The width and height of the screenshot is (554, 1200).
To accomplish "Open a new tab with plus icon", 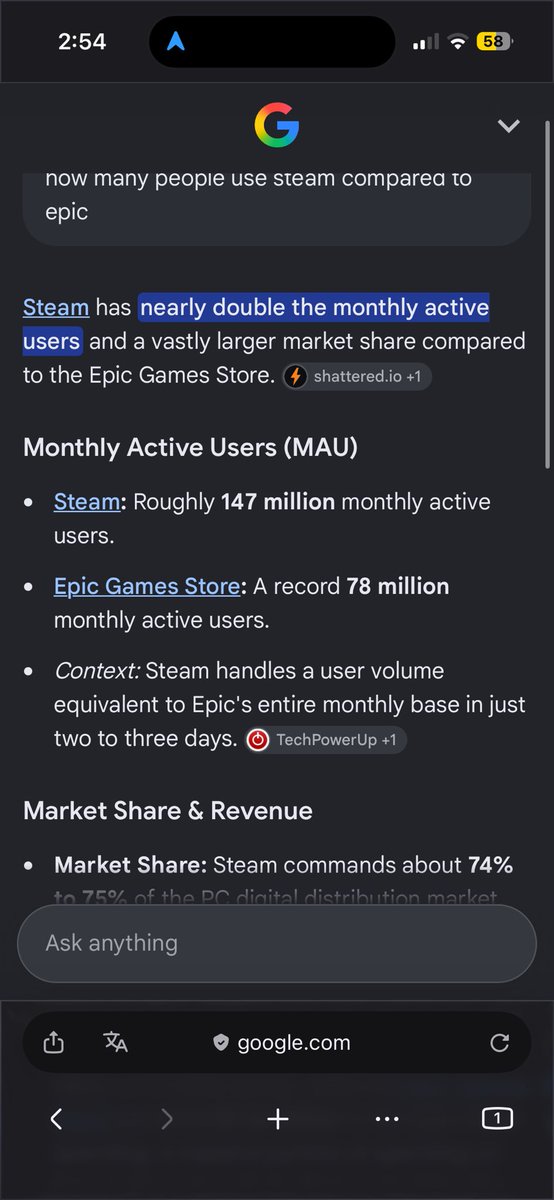I will (278, 1119).
